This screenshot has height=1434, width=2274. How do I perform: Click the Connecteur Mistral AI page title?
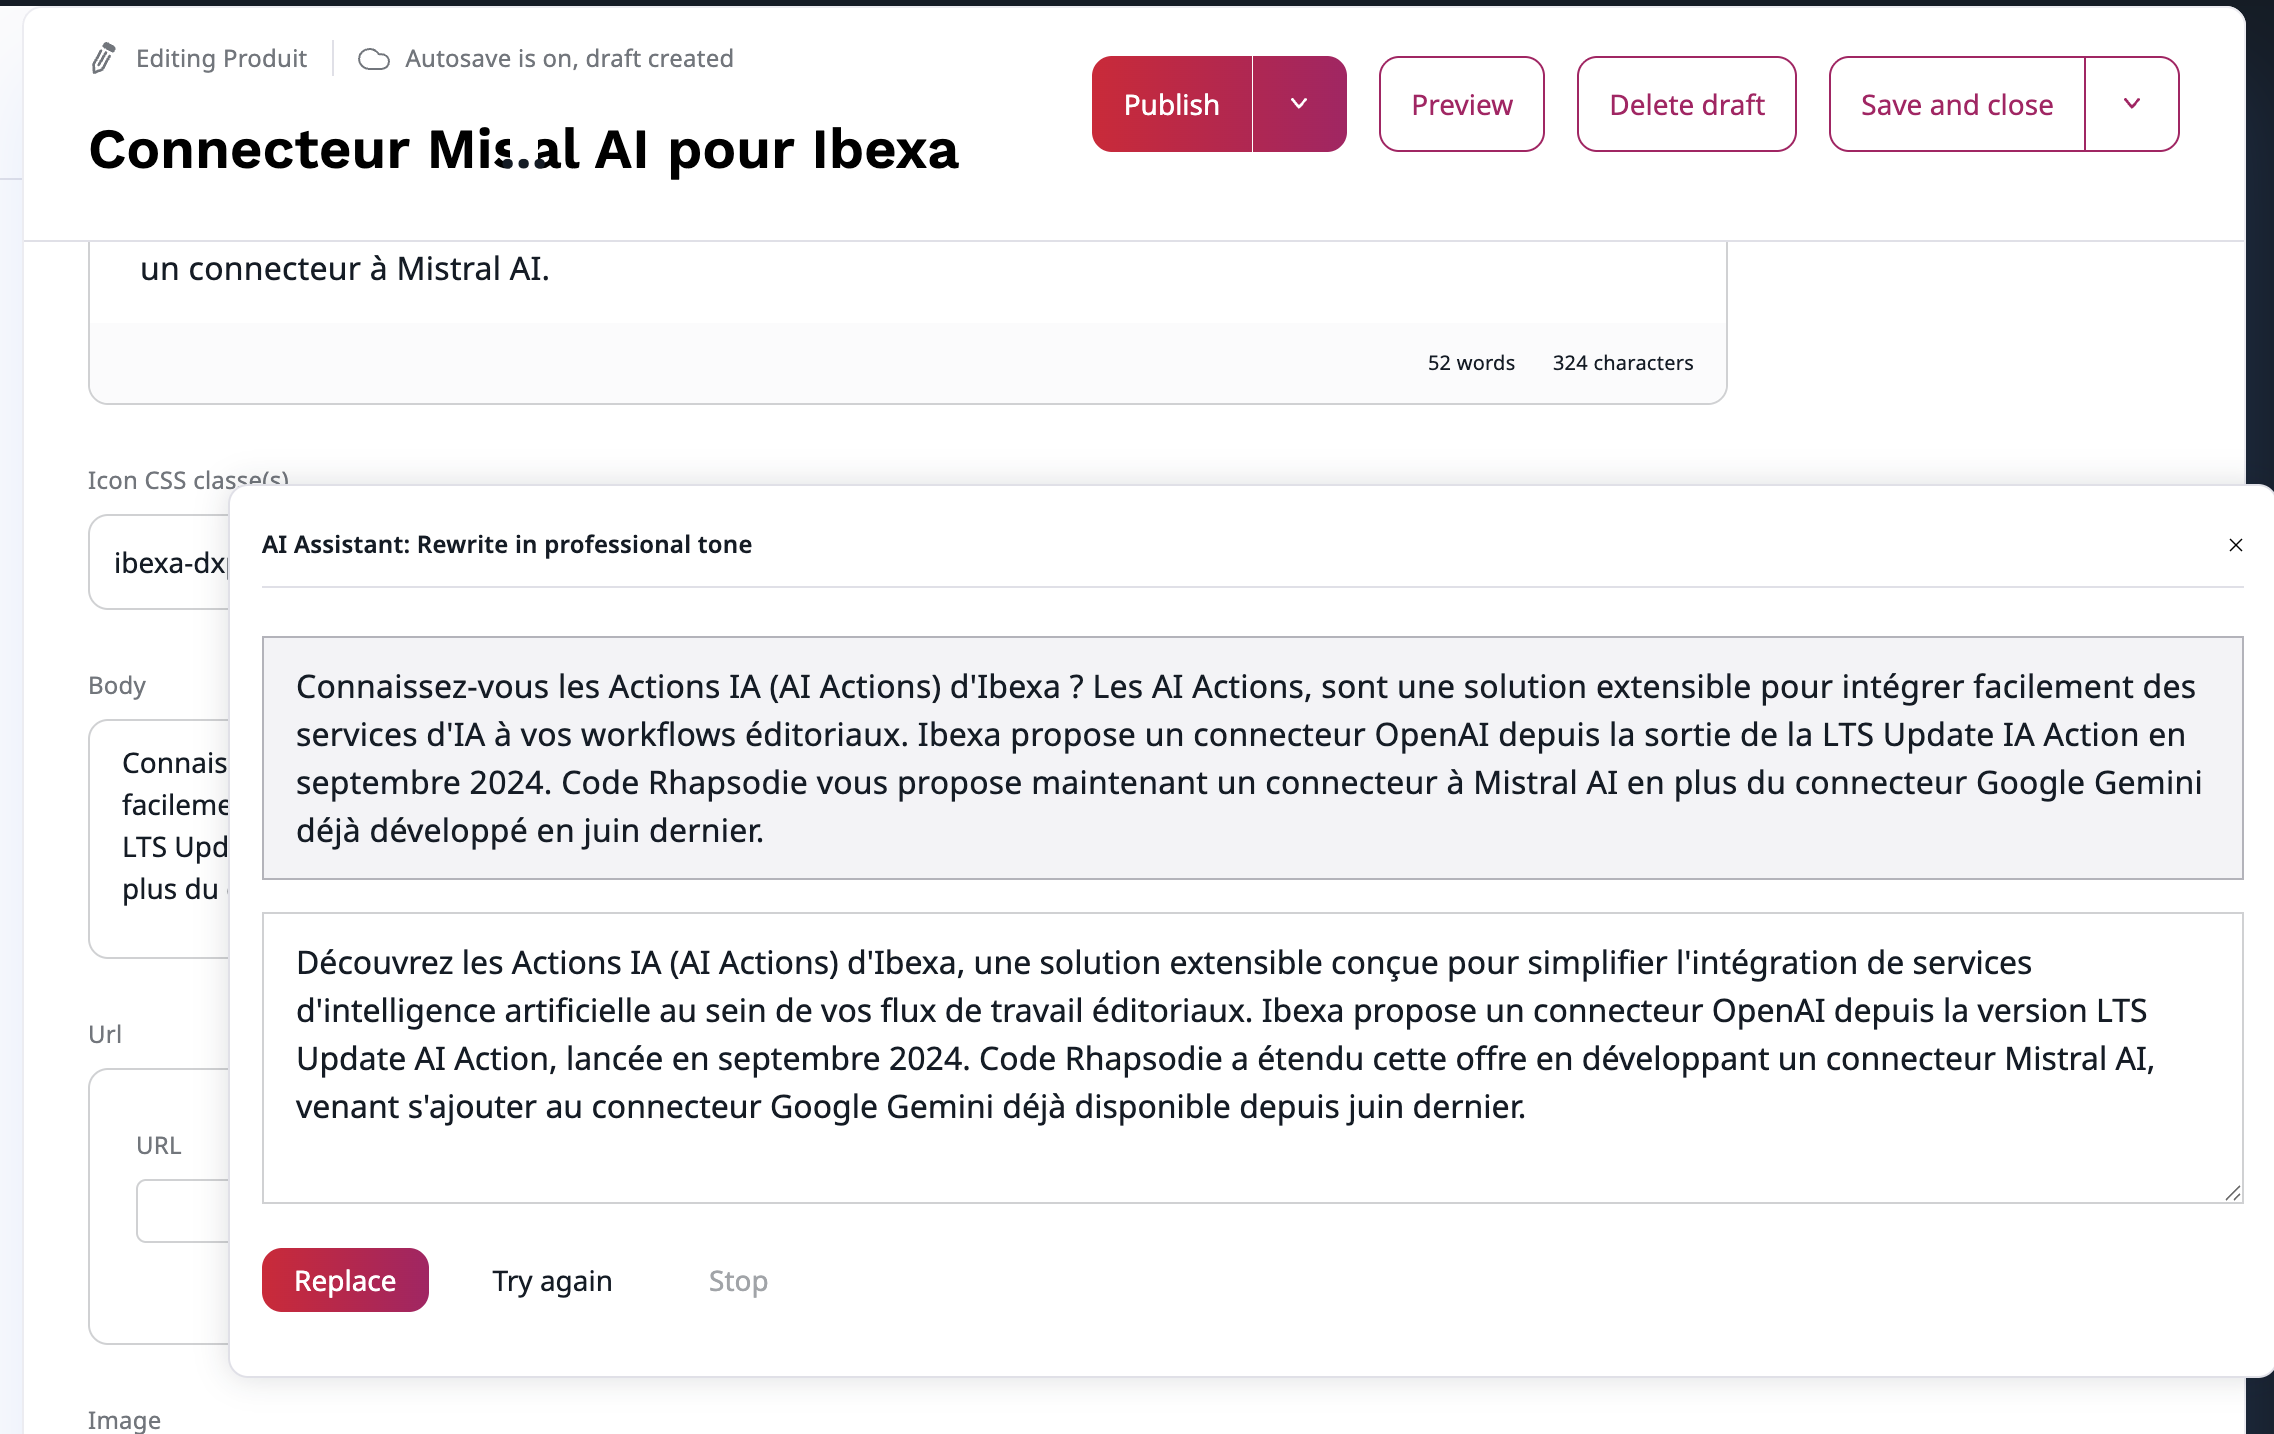pyautogui.click(x=523, y=150)
